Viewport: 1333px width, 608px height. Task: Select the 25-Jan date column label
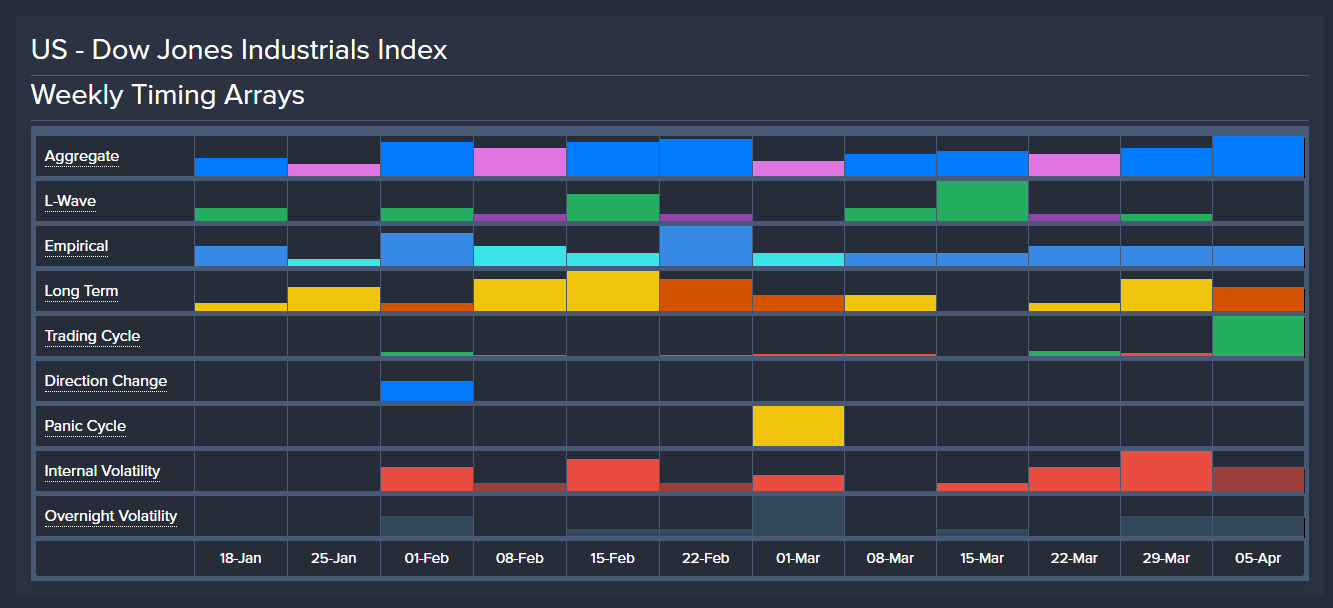[x=334, y=558]
